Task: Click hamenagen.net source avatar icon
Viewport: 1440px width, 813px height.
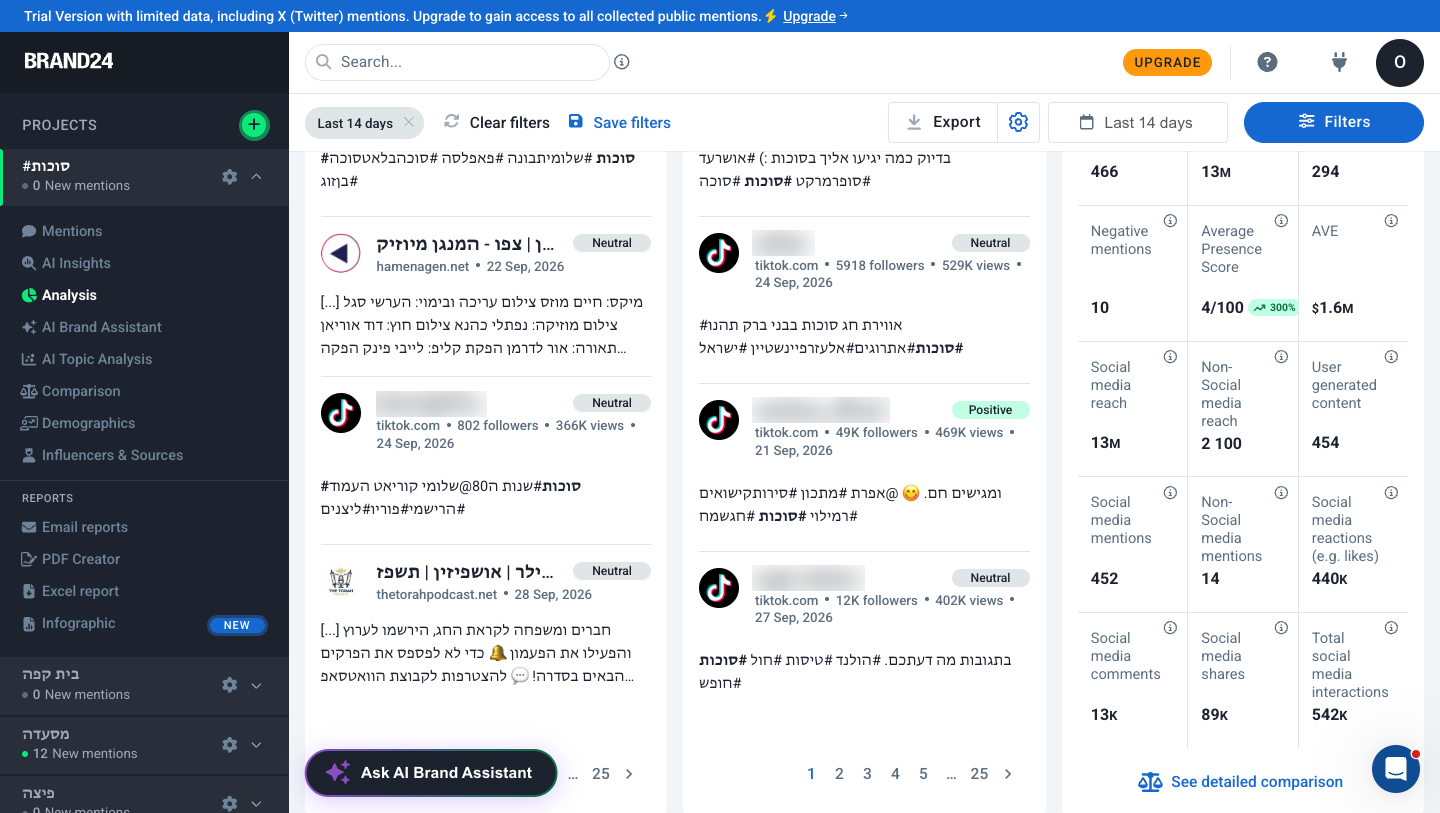Action: coord(341,254)
